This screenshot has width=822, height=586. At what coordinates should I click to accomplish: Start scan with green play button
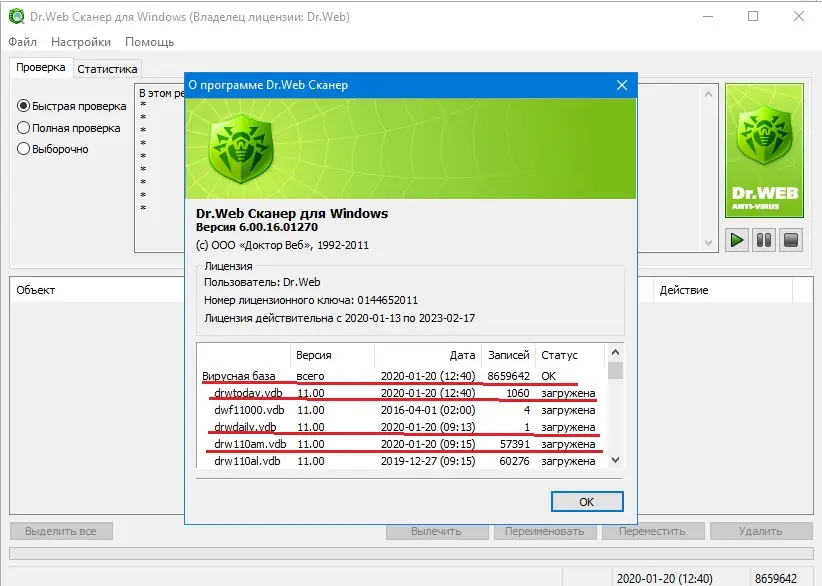click(737, 241)
